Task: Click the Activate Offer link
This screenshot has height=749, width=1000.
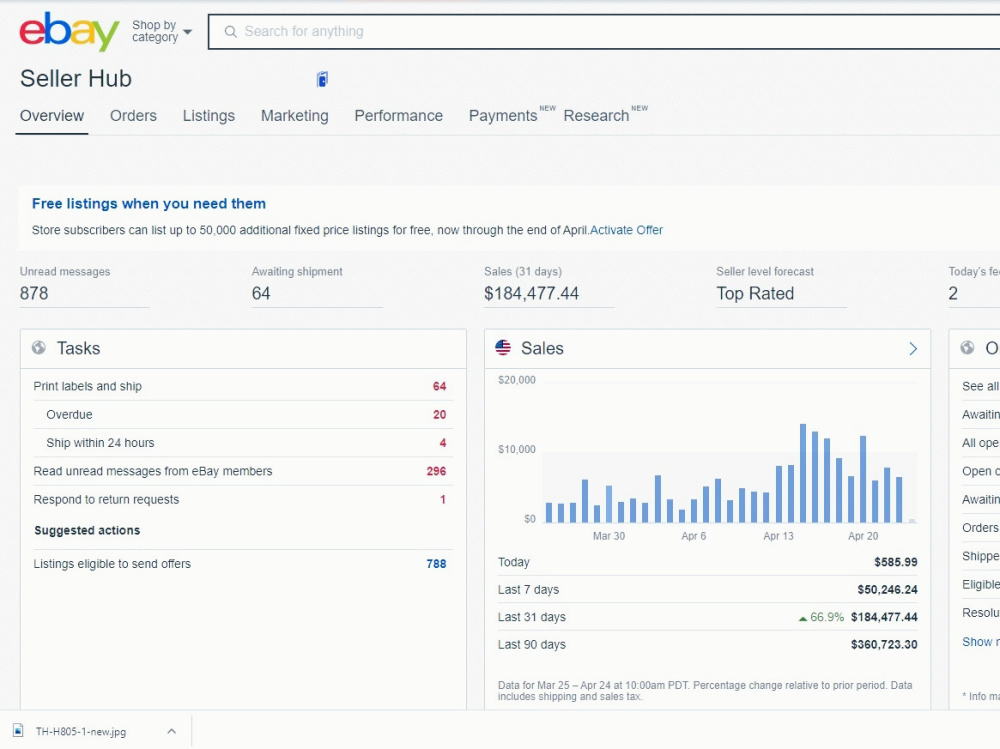Action: (x=626, y=230)
